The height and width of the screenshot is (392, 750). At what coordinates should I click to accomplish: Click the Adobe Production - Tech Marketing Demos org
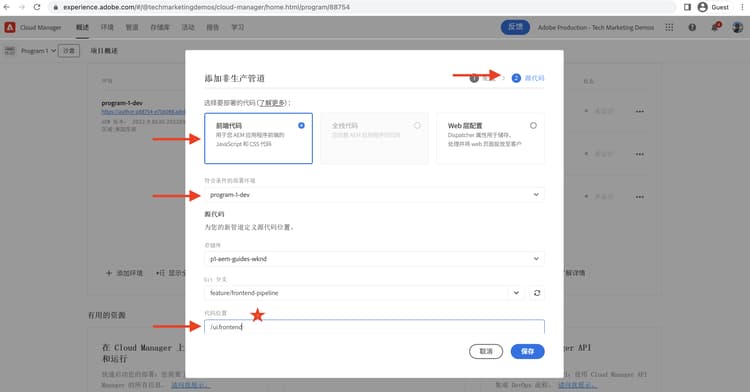[x=596, y=27]
